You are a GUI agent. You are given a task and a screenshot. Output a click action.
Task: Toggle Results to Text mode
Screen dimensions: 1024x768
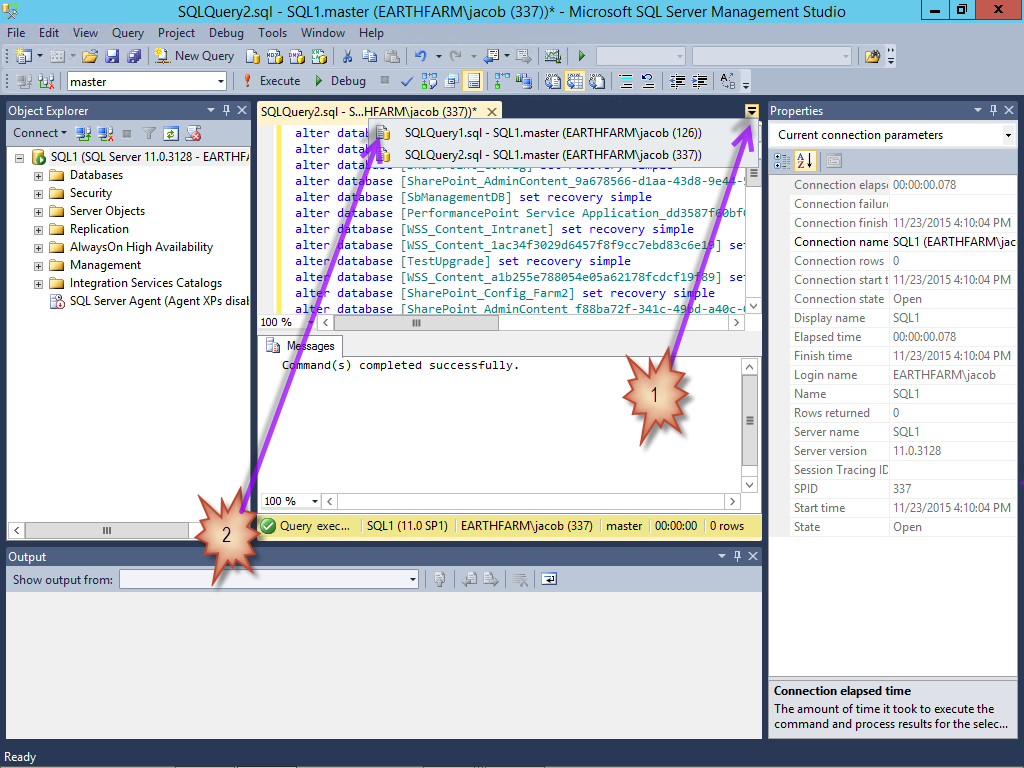[552, 82]
